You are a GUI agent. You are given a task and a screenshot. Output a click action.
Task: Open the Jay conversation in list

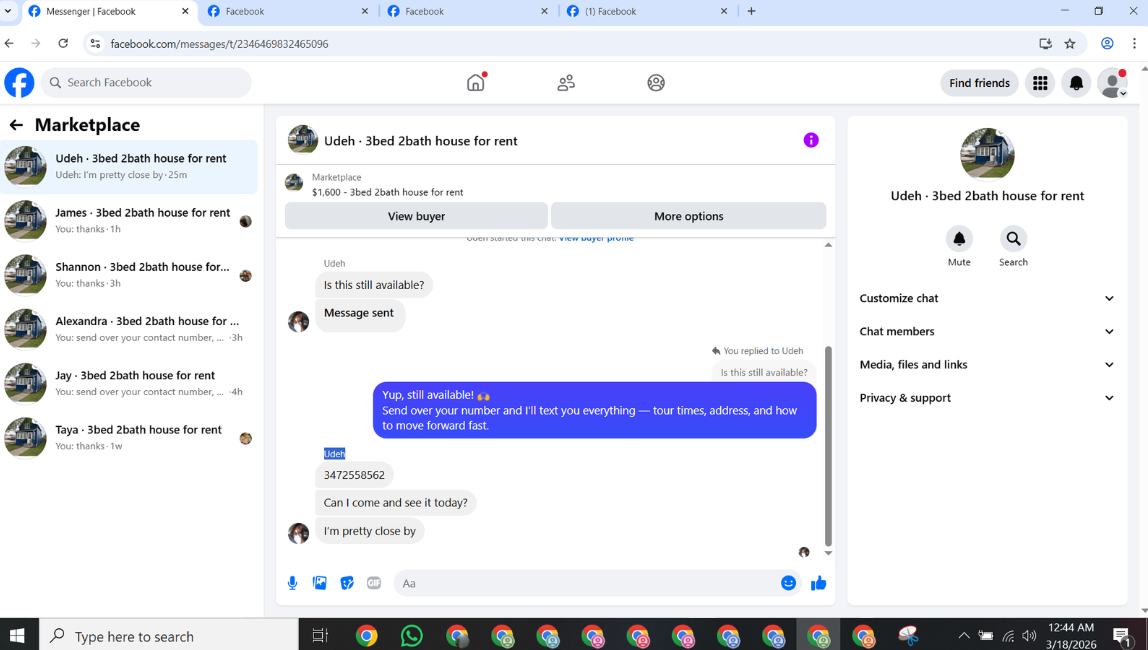pyautogui.click(x=129, y=384)
